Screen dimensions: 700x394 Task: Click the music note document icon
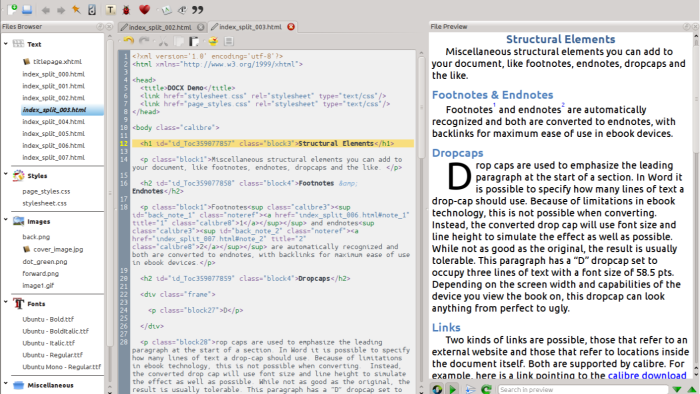point(92,9)
